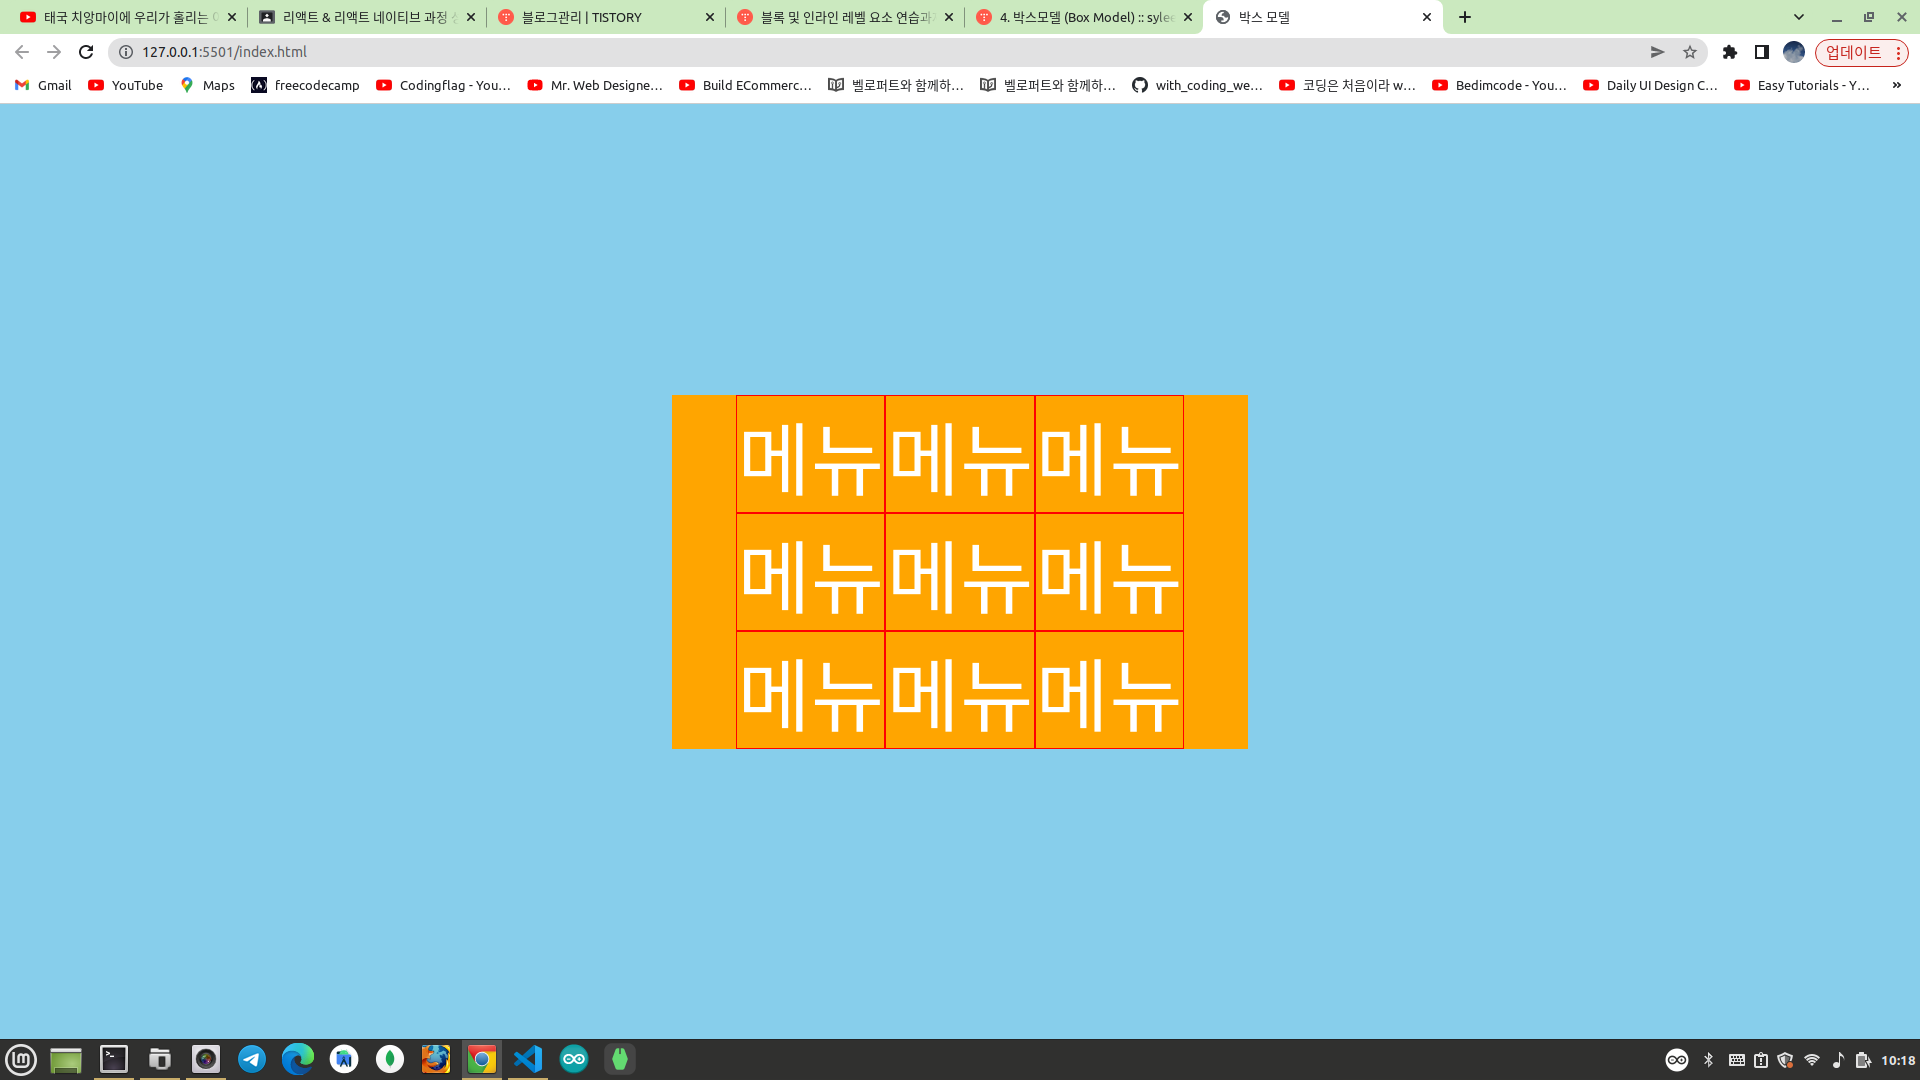Close the 리액트 & 리액트 네이티브 tab
Screen dimensions: 1920x1080
(x=471, y=17)
